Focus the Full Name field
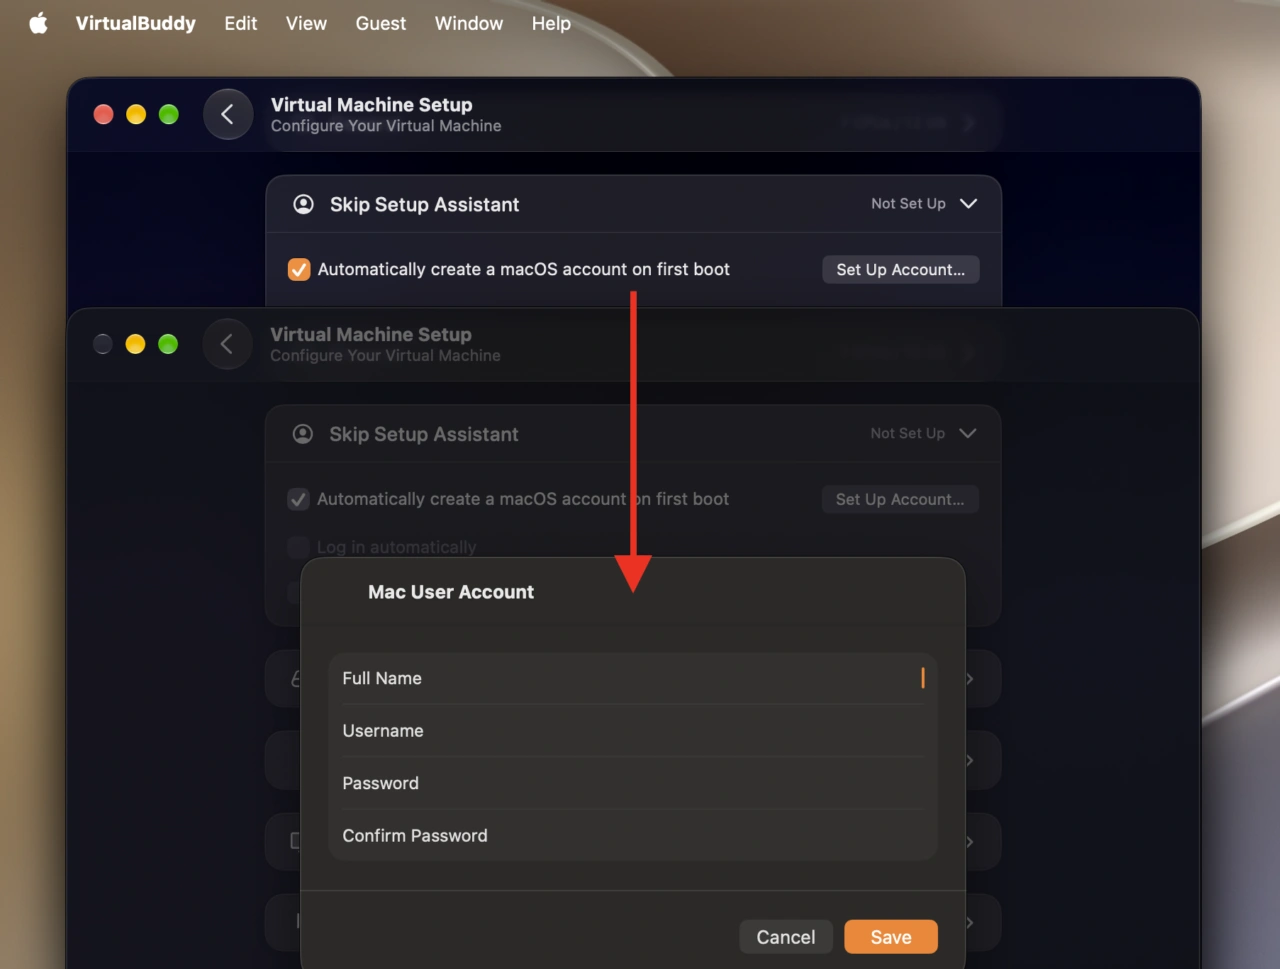The height and width of the screenshot is (969, 1280). (633, 678)
